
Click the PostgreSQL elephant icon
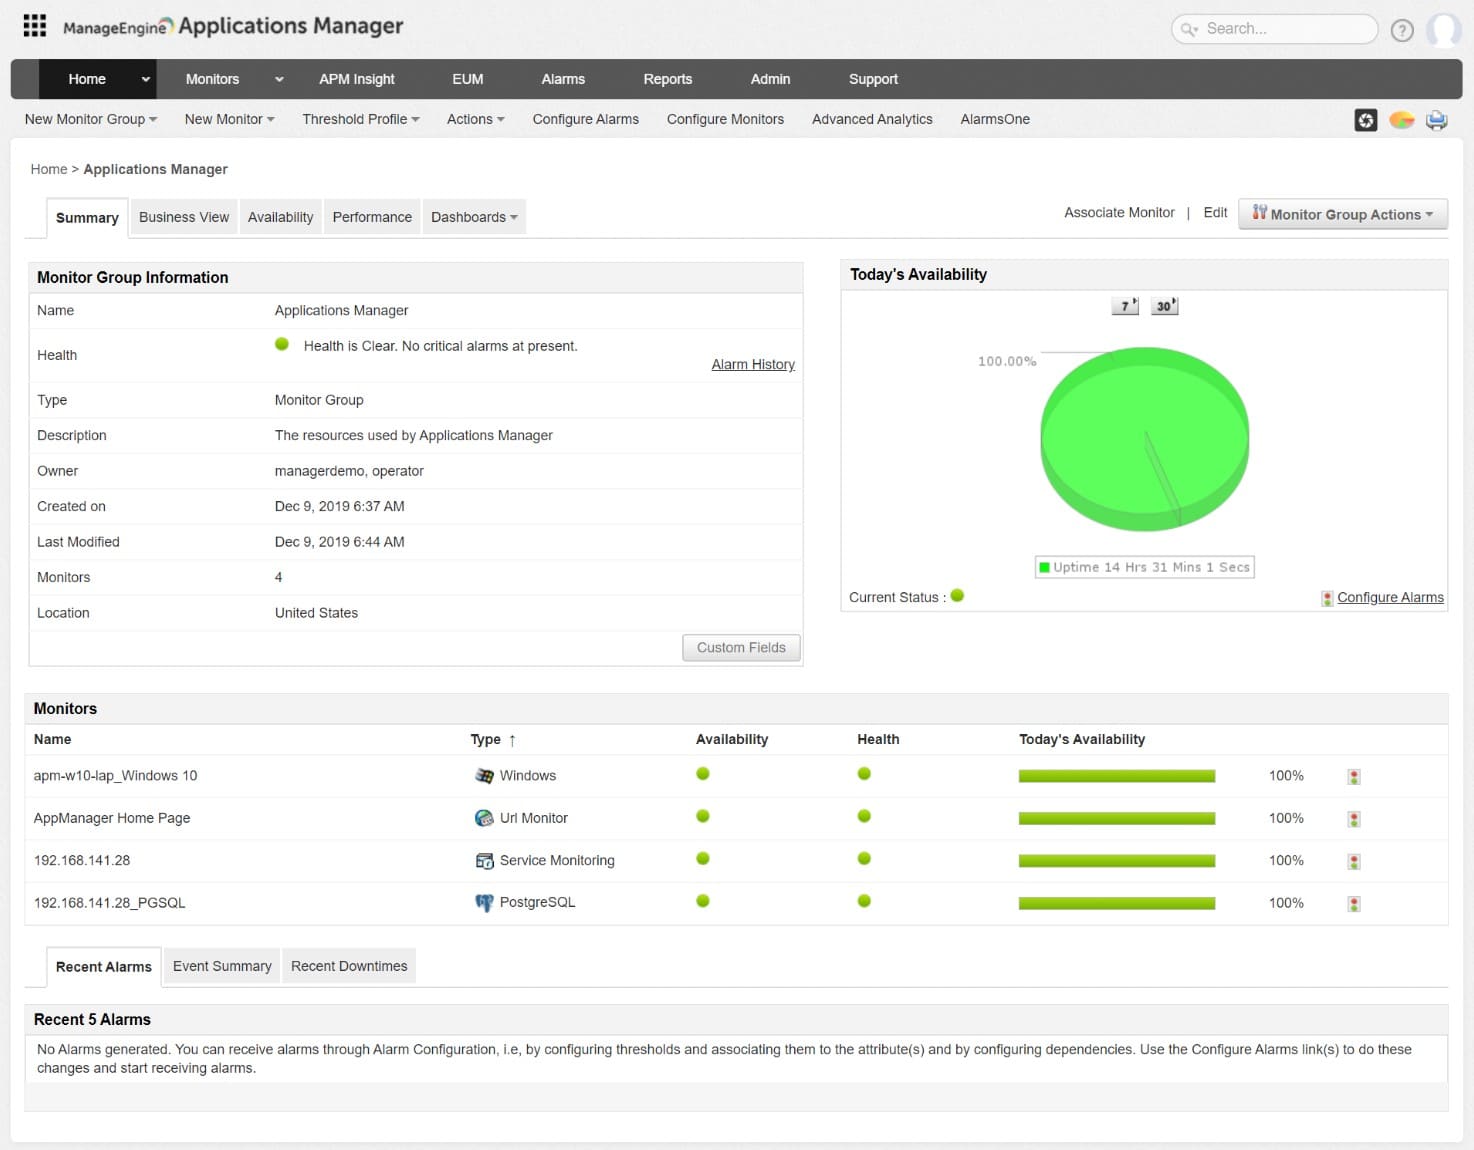484,903
